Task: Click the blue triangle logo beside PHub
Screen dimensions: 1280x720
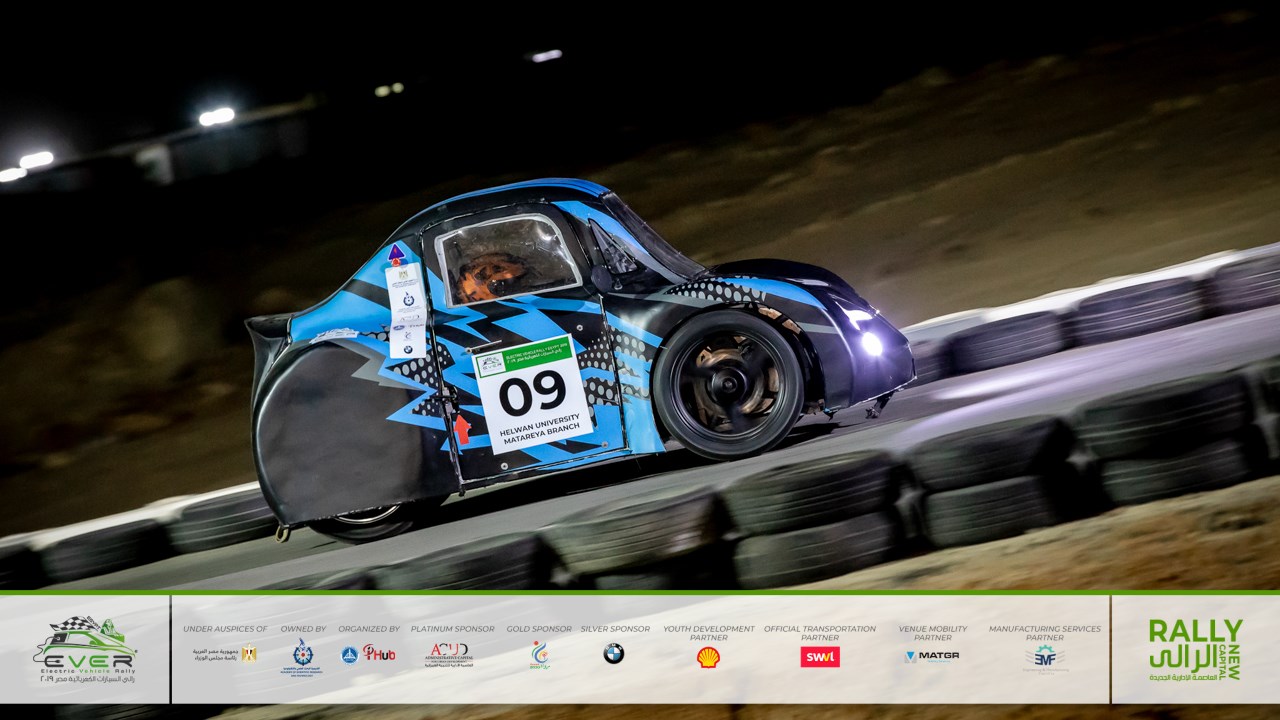Action: 349,655
